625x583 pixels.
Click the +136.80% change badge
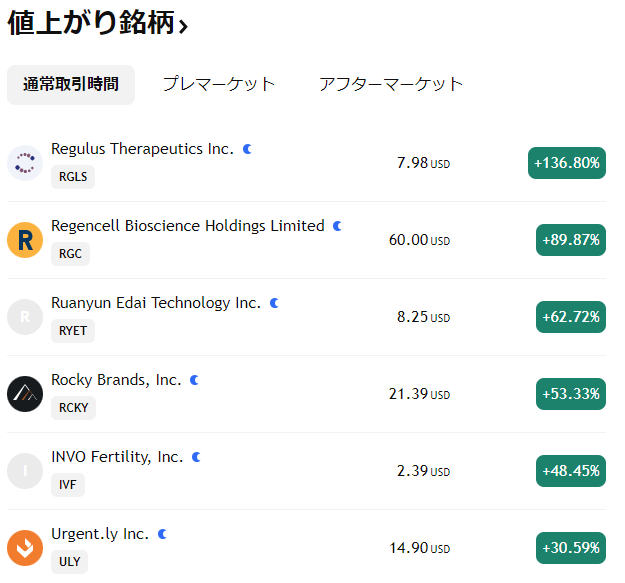pyautogui.click(x=567, y=163)
